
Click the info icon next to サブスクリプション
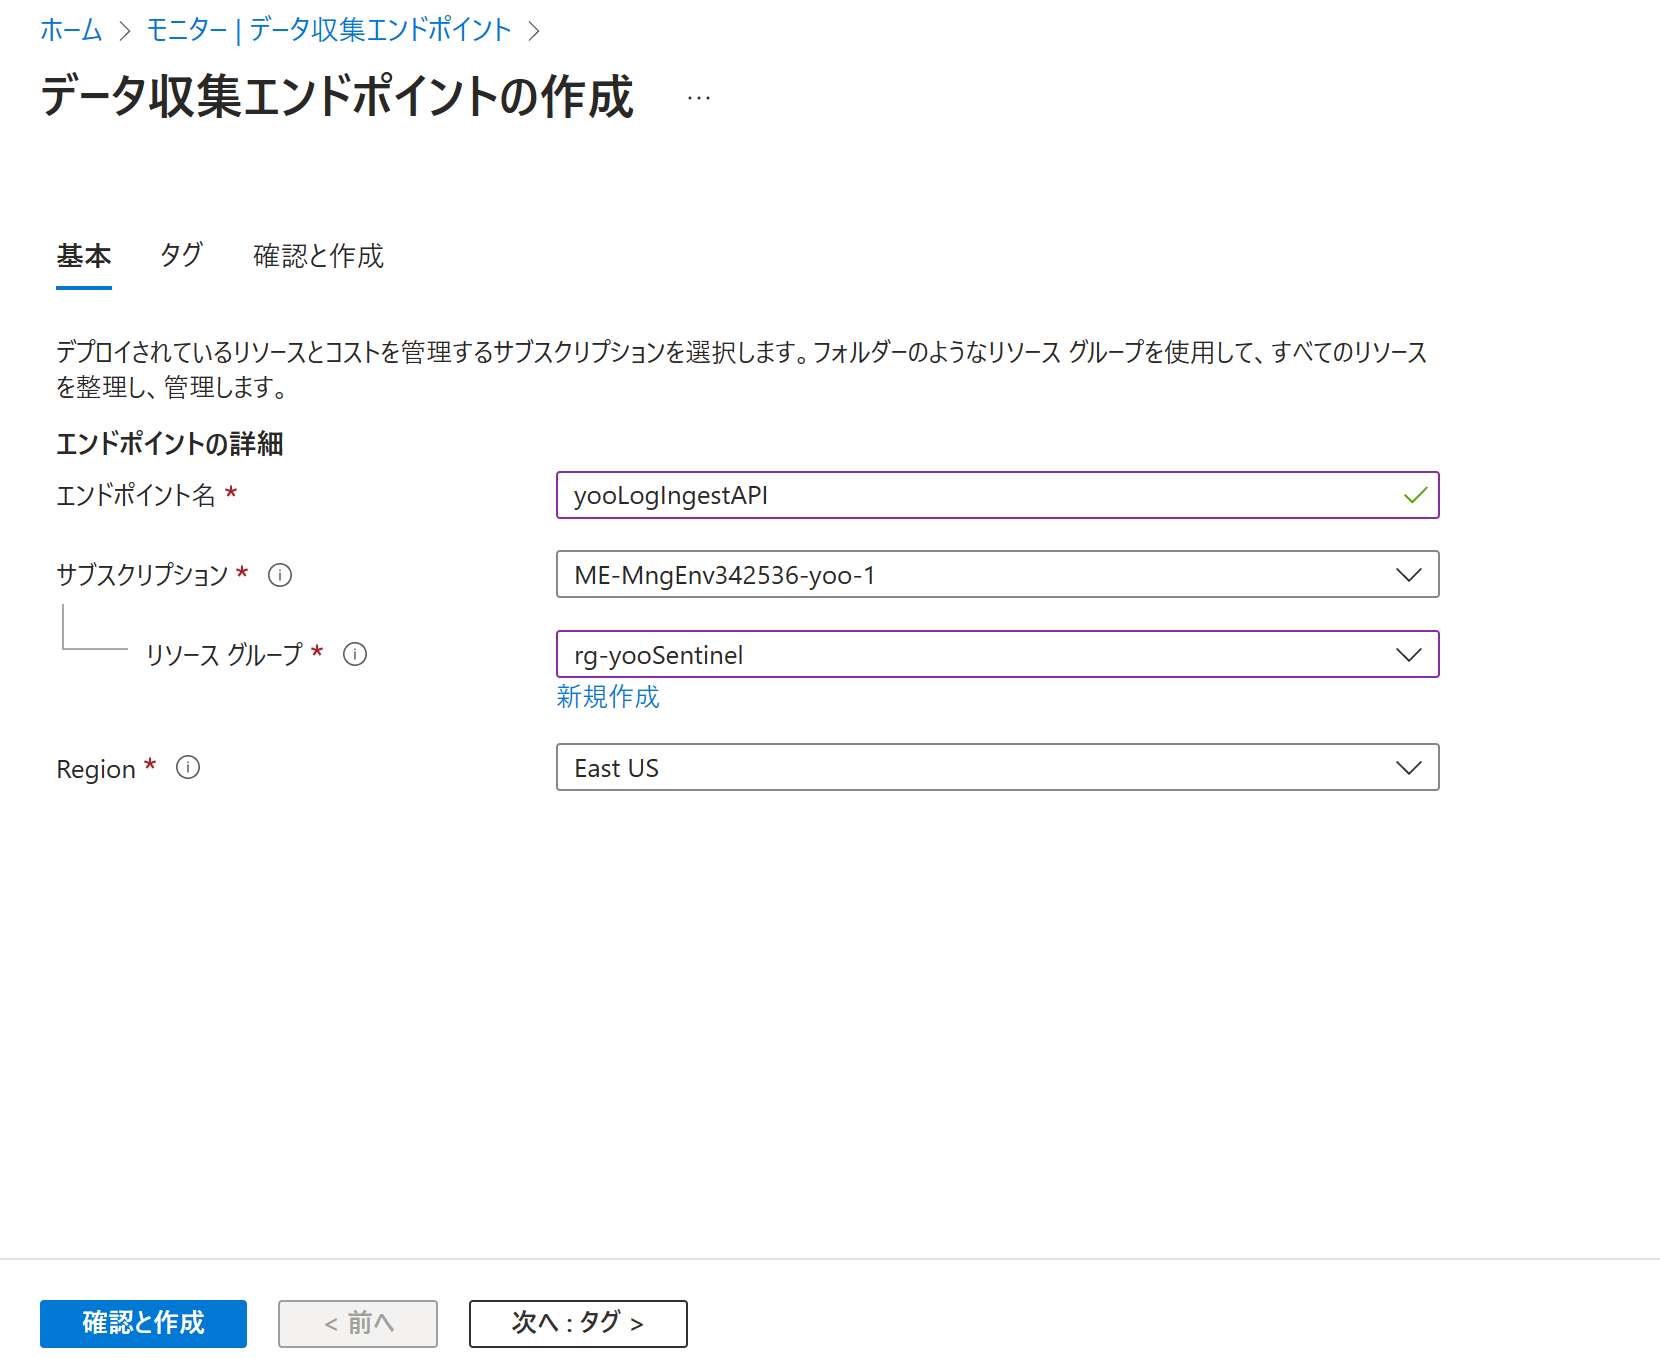pyautogui.click(x=280, y=575)
